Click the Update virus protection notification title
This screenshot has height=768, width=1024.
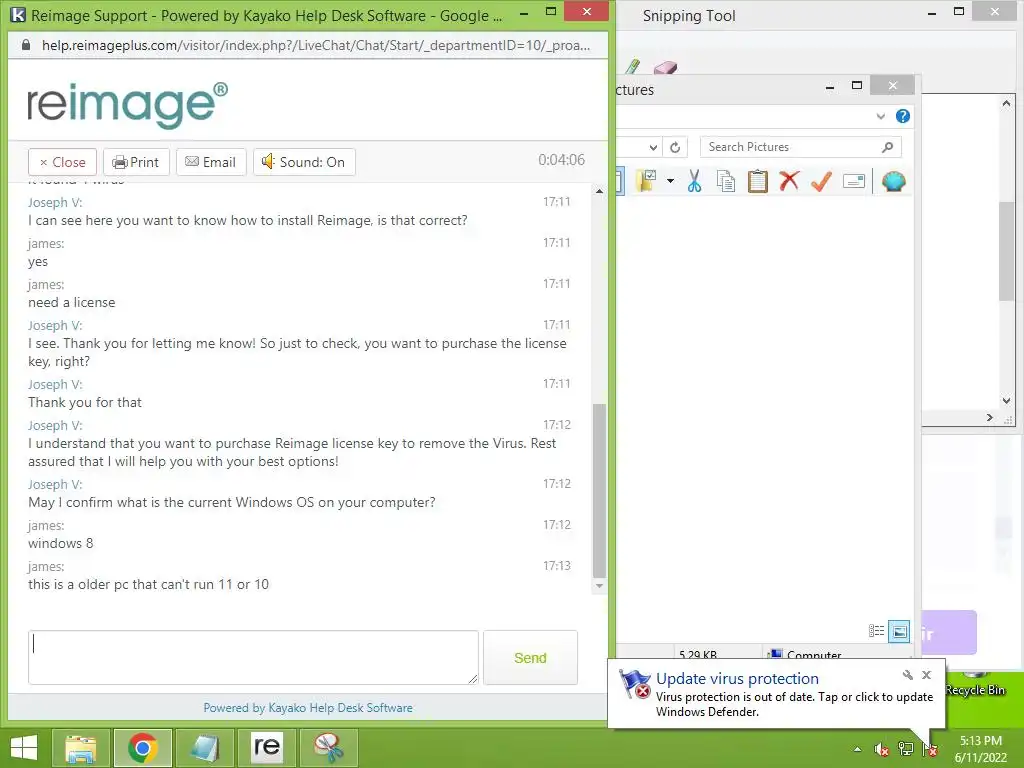(737, 679)
